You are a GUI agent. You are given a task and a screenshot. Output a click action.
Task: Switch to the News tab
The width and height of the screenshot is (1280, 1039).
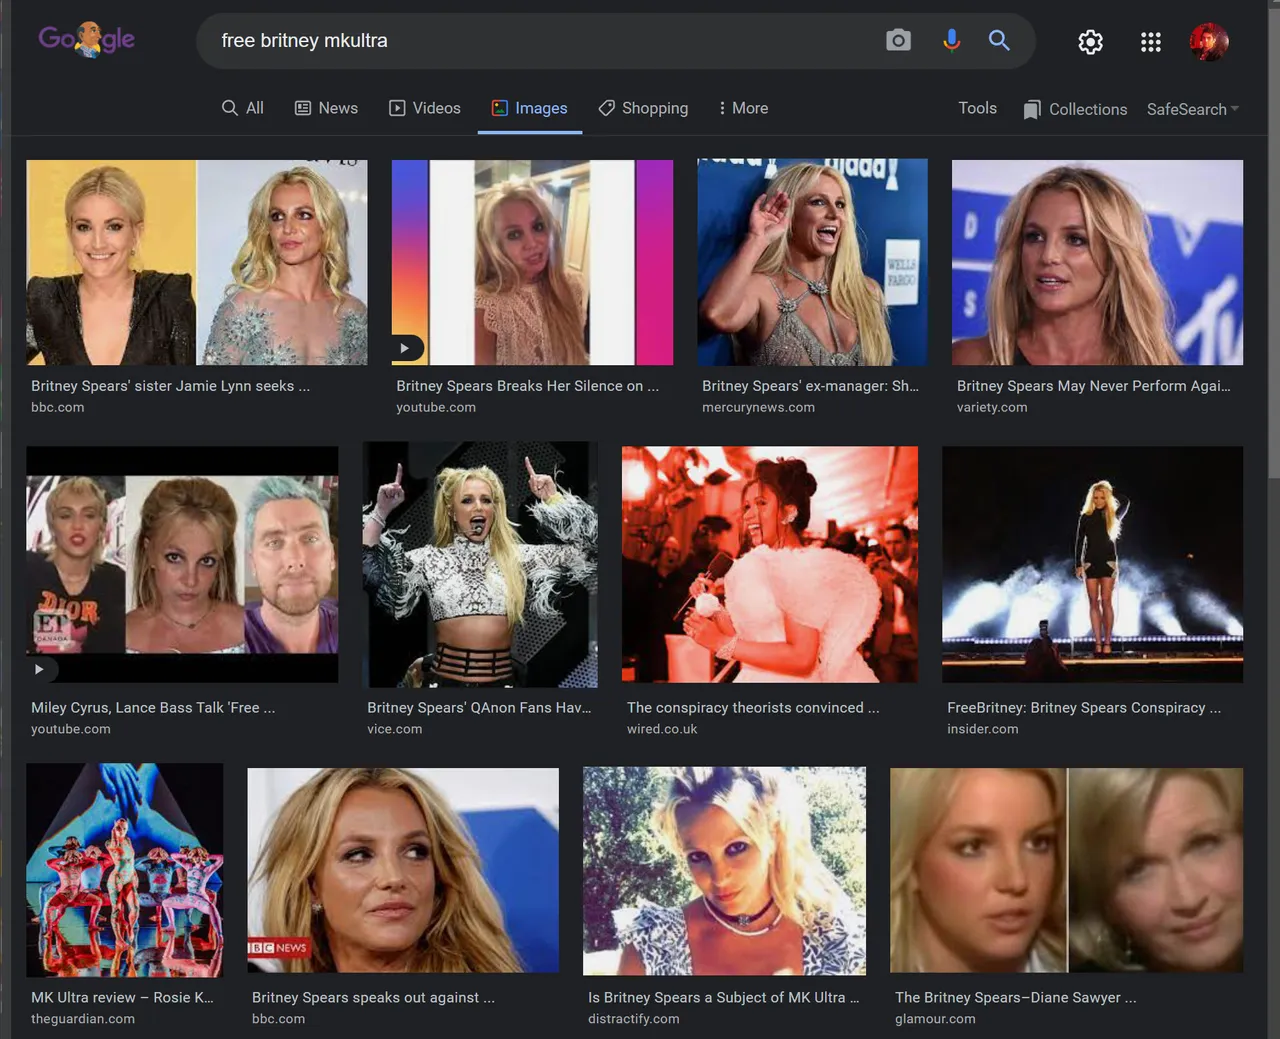click(326, 108)
